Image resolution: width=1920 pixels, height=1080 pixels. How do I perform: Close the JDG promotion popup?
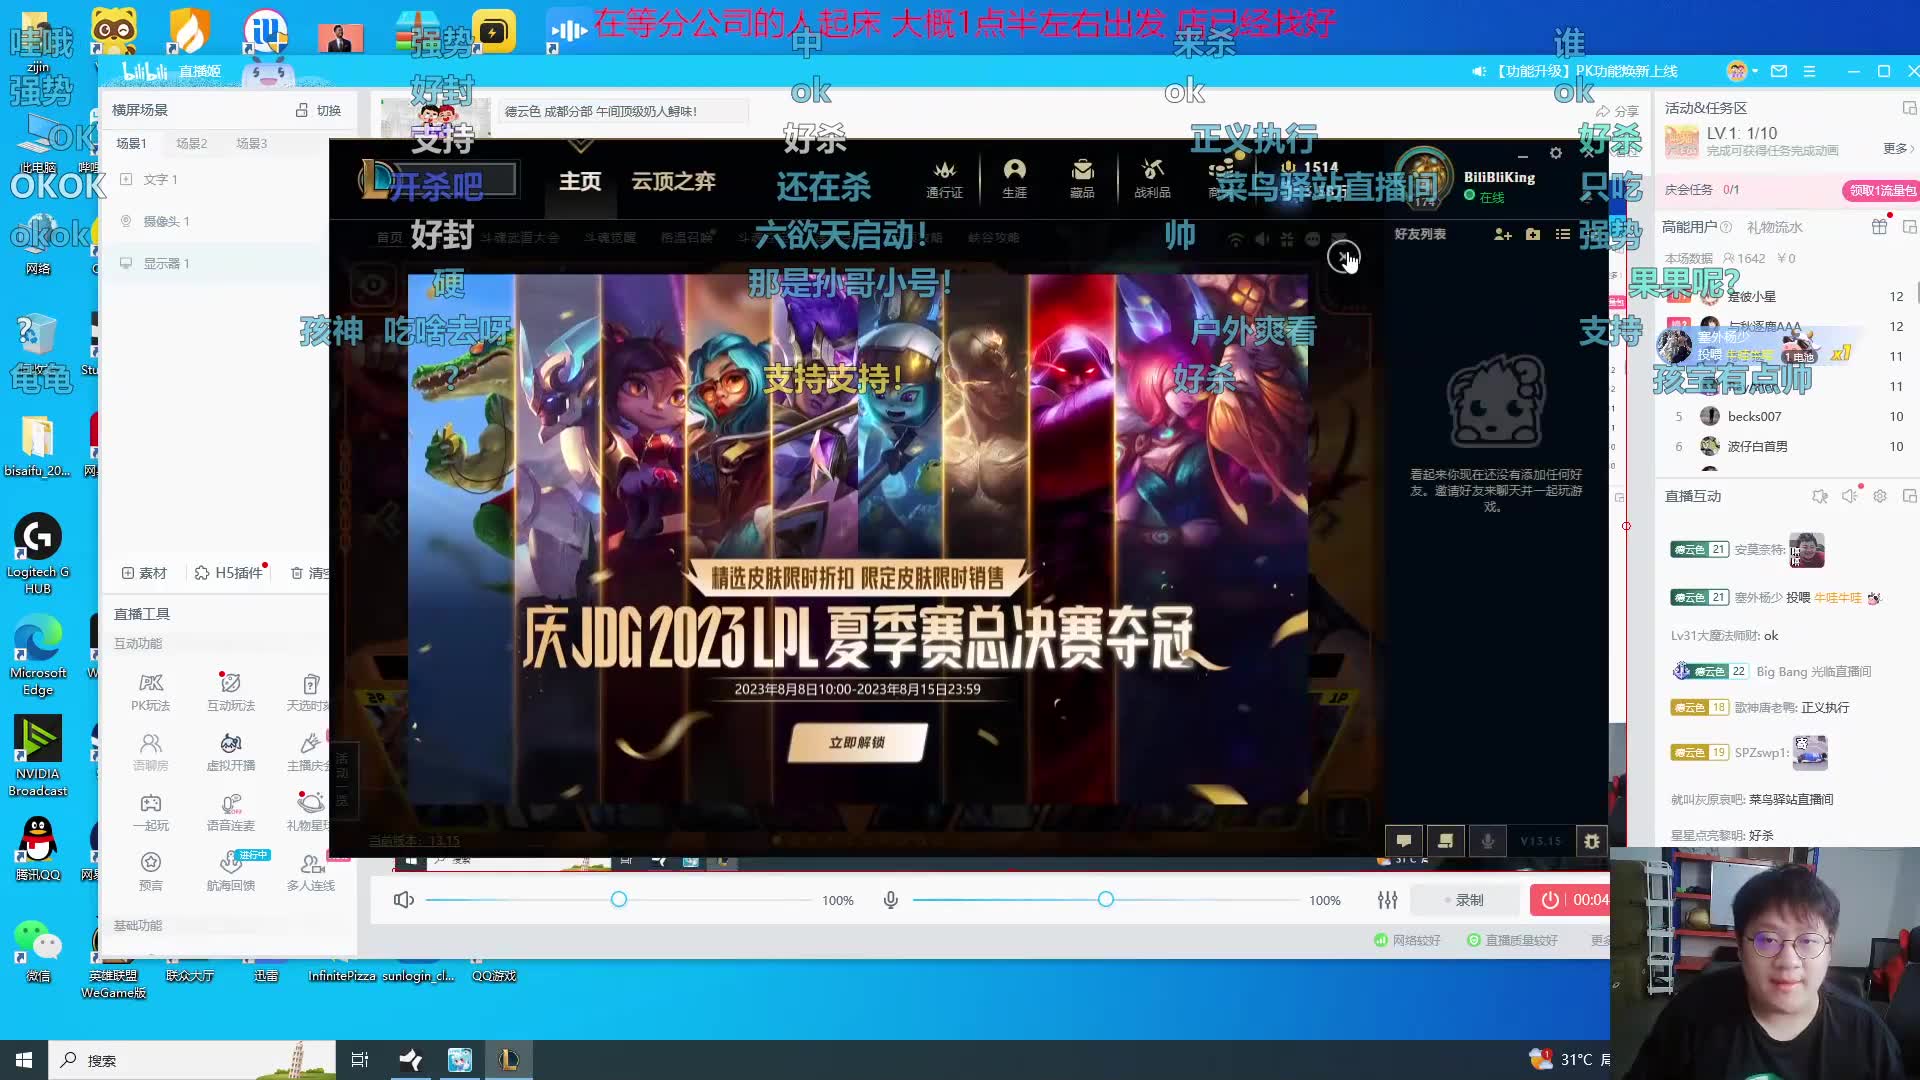1343,257
